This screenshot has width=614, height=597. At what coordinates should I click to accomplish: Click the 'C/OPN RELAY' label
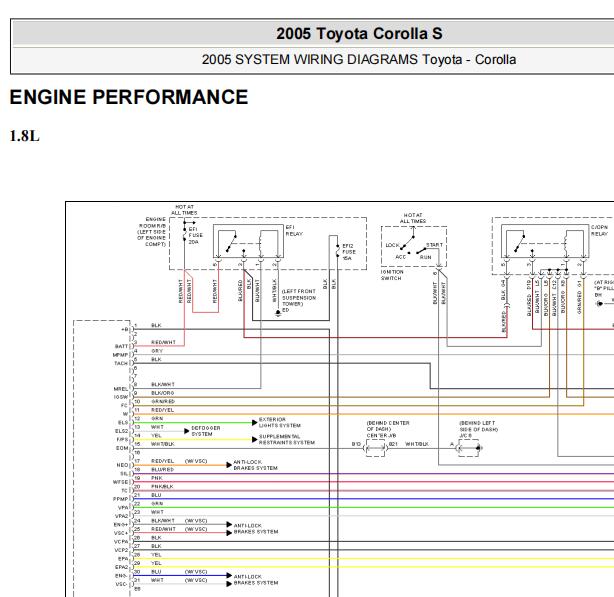[x=600, y=230]
